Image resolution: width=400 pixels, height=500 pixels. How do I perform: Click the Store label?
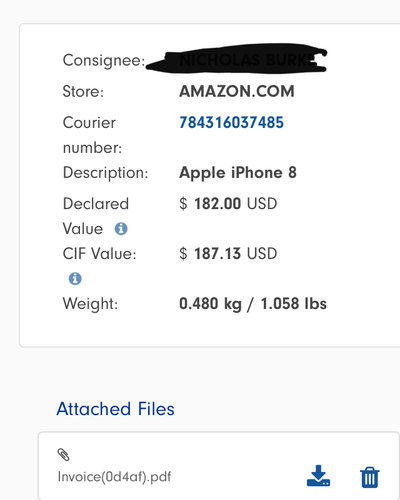(83, 91)
